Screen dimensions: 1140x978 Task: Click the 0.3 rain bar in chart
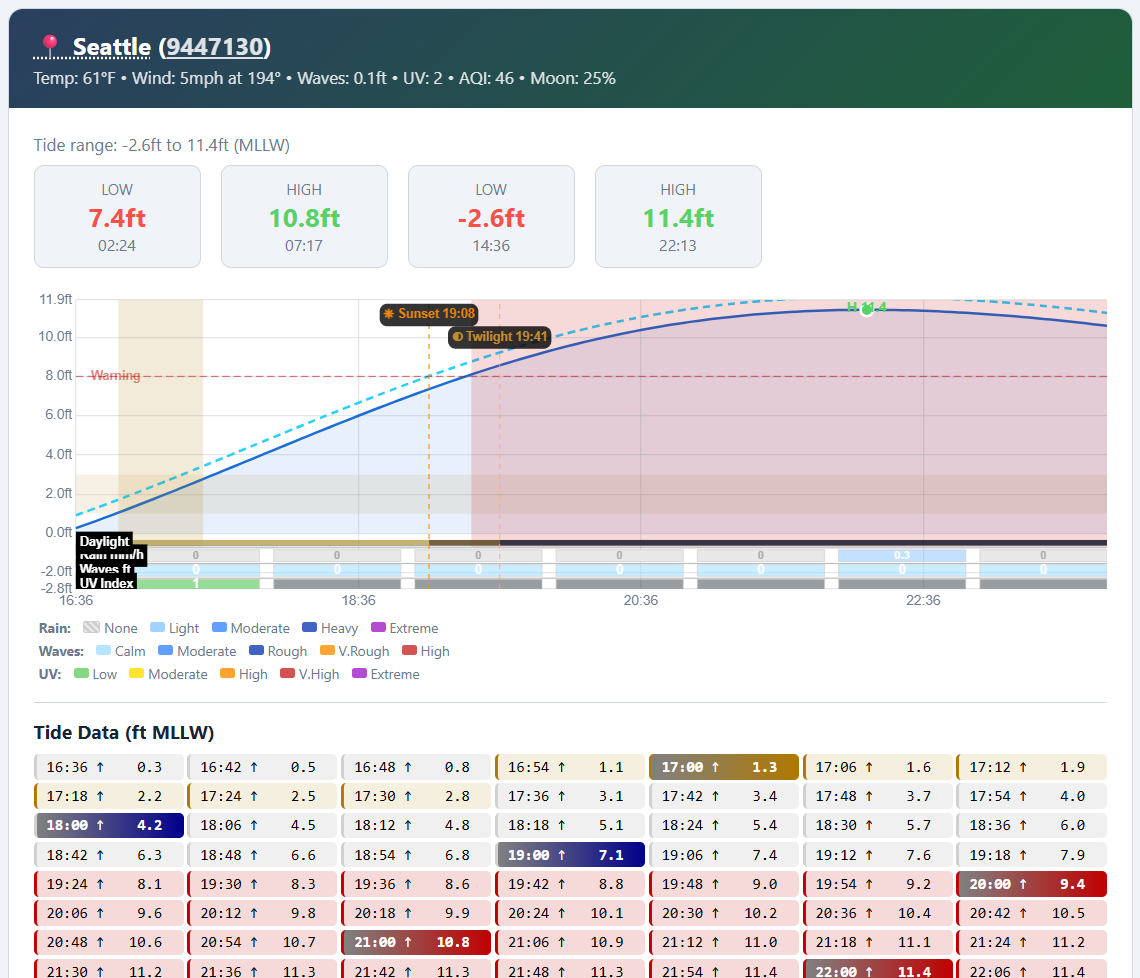click(x=902, y=556)
